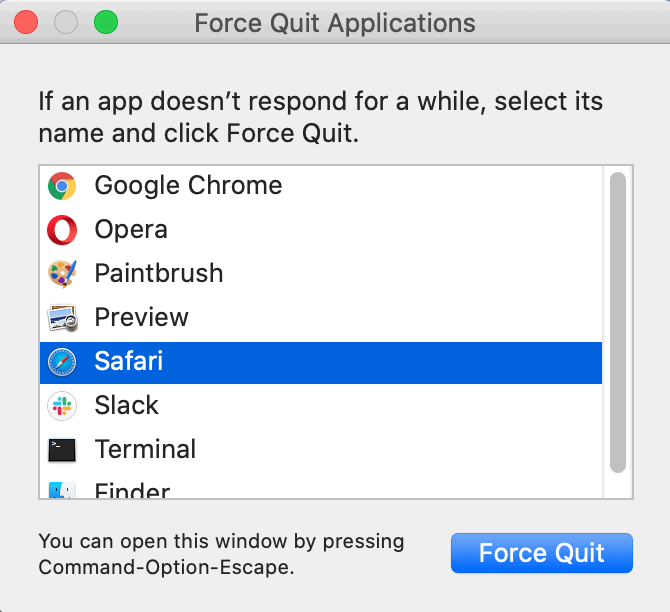Click the green zoom window button

click(x=105, y=21)
